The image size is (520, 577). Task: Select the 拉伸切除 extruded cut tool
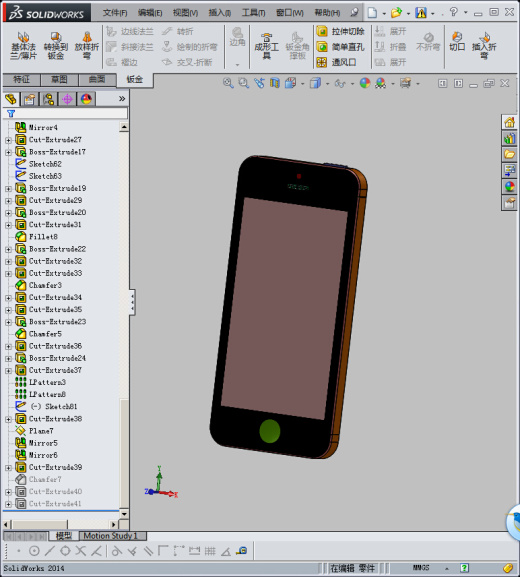tap(340, 32)
